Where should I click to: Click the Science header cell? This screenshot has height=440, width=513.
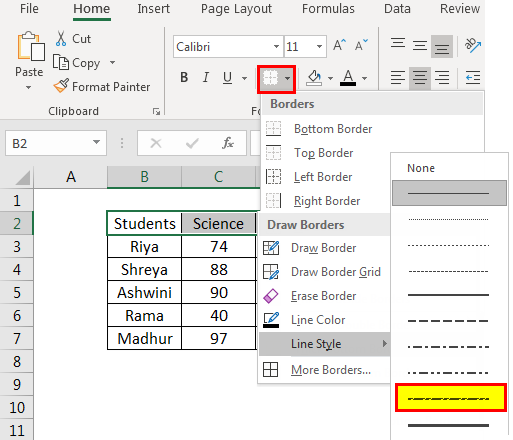coord(219,223)
